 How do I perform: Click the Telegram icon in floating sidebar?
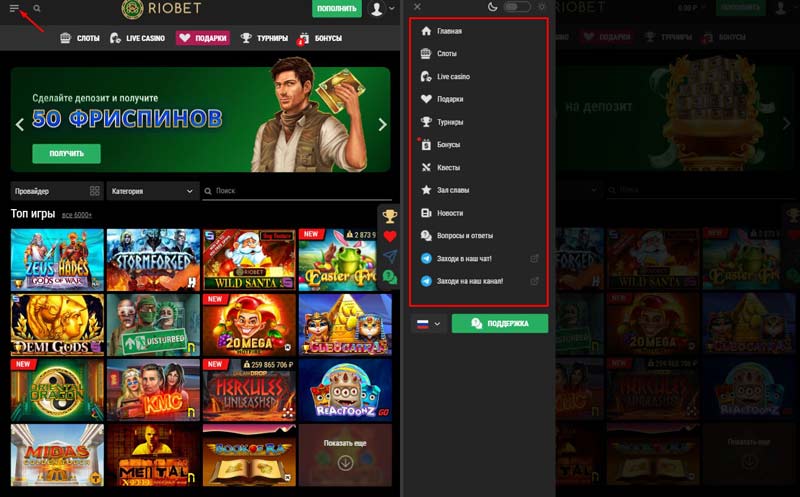pos(390,258)
